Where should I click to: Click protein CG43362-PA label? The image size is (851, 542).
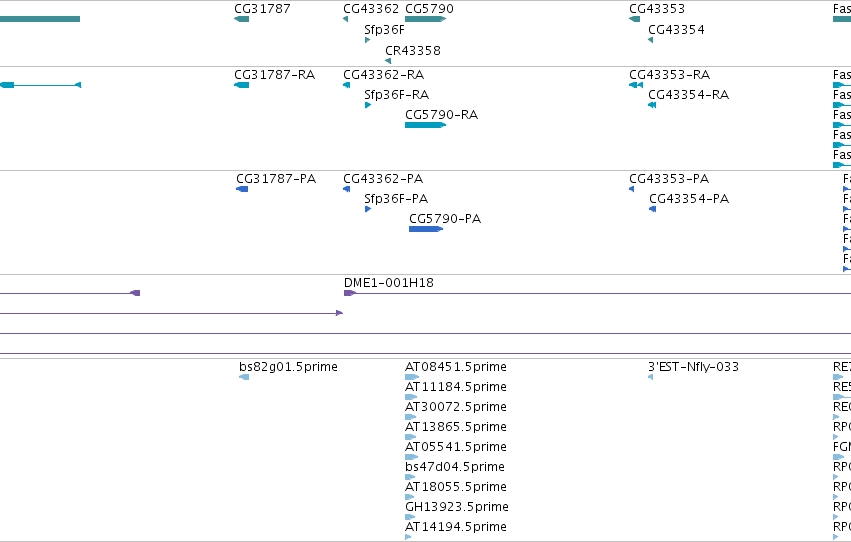click(x=383, y=179)
